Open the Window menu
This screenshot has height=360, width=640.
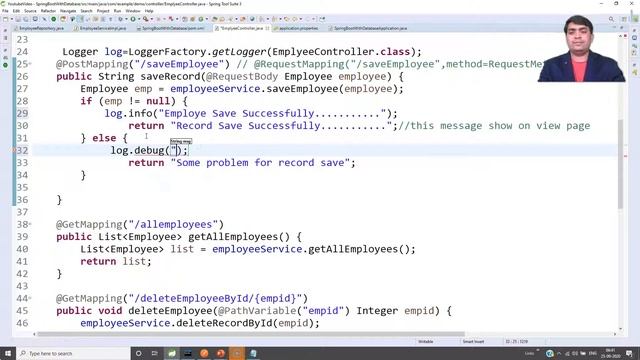[x=133, y=11]
